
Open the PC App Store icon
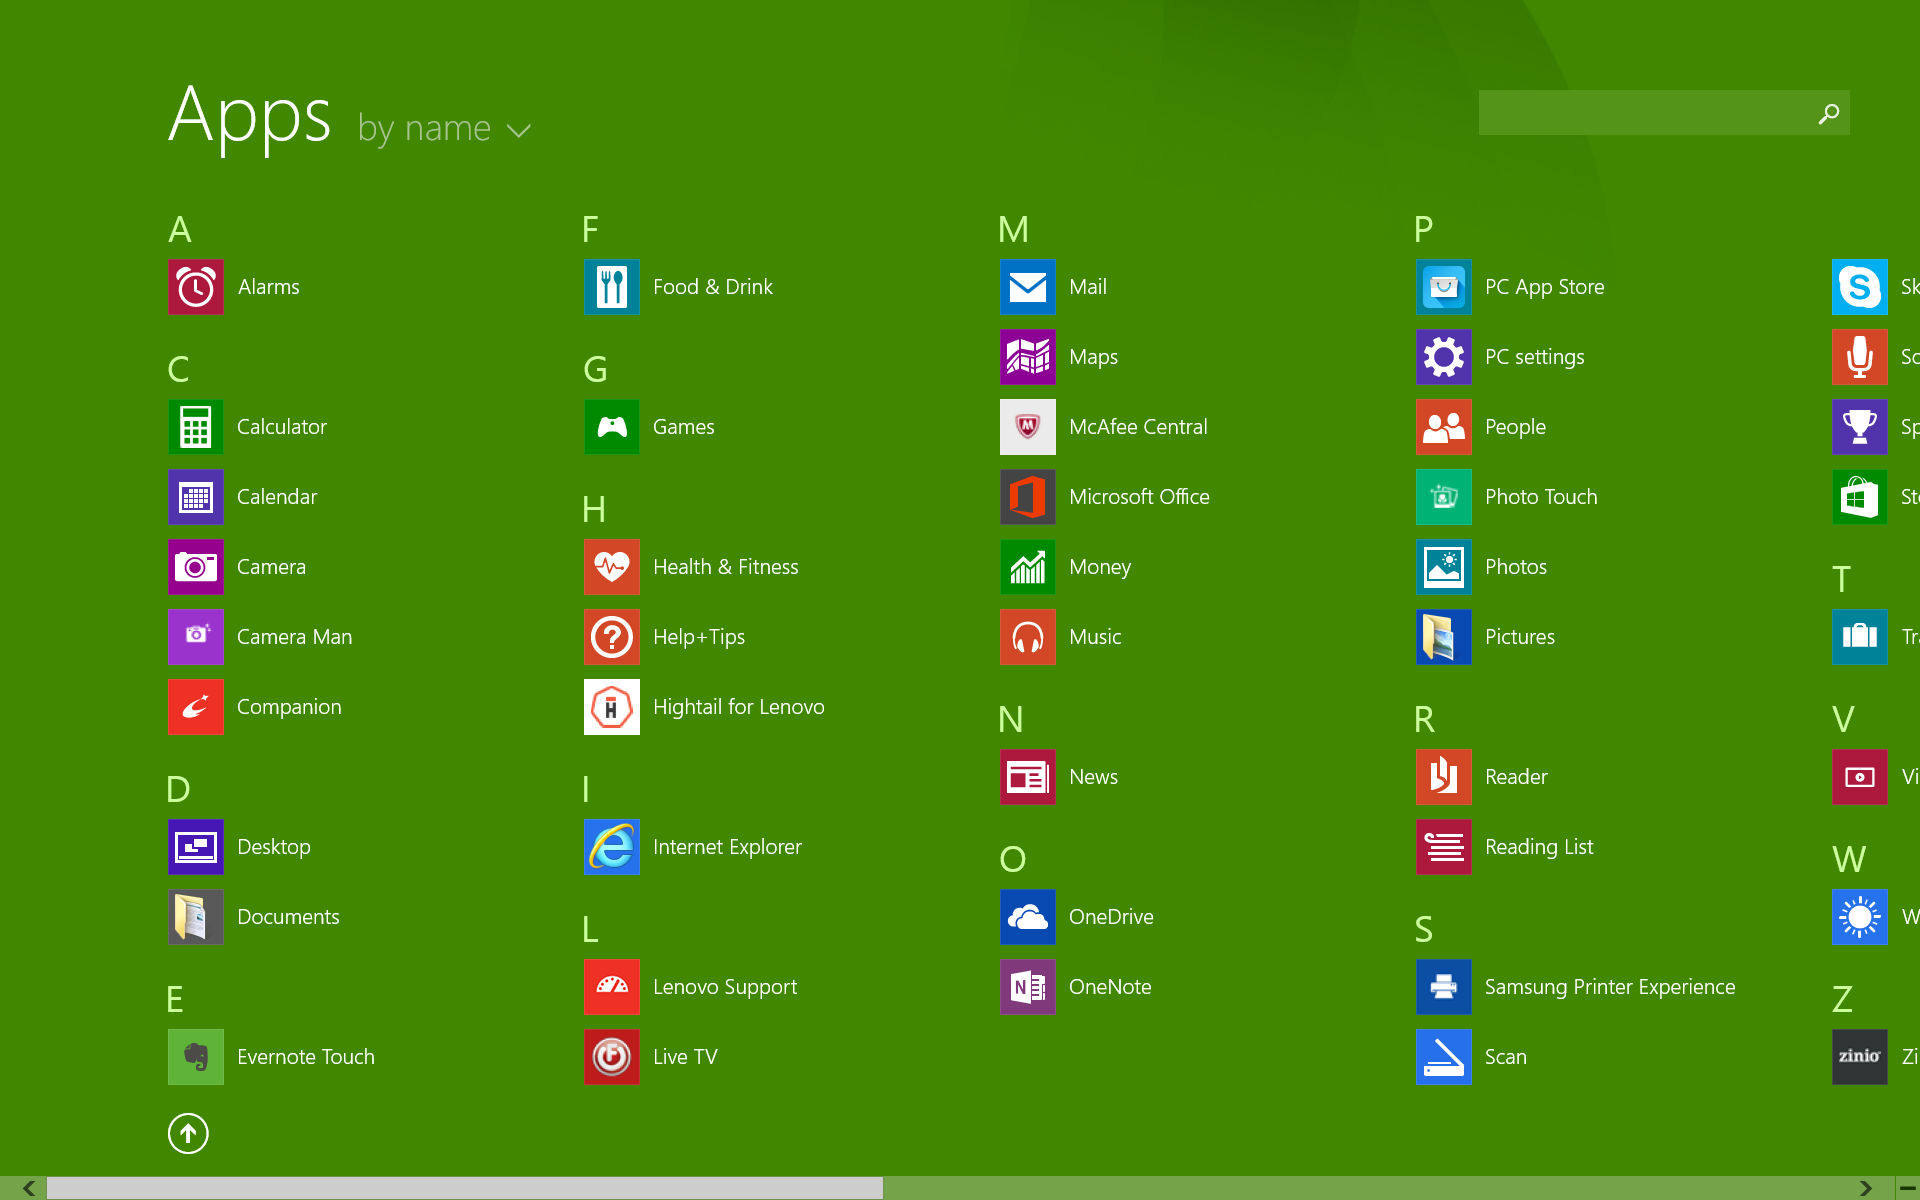pos(1443,287)
